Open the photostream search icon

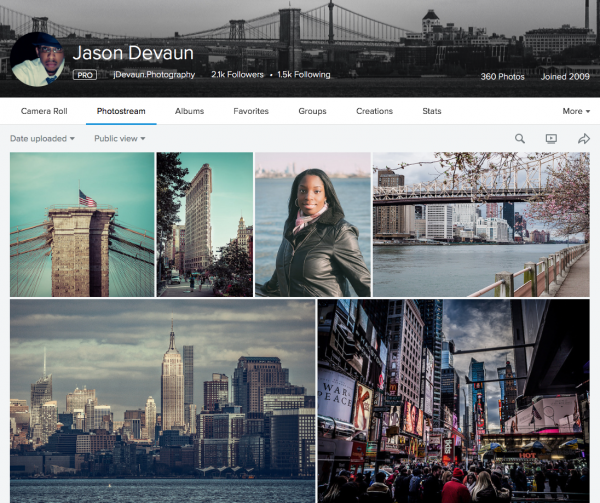[520, 138]
